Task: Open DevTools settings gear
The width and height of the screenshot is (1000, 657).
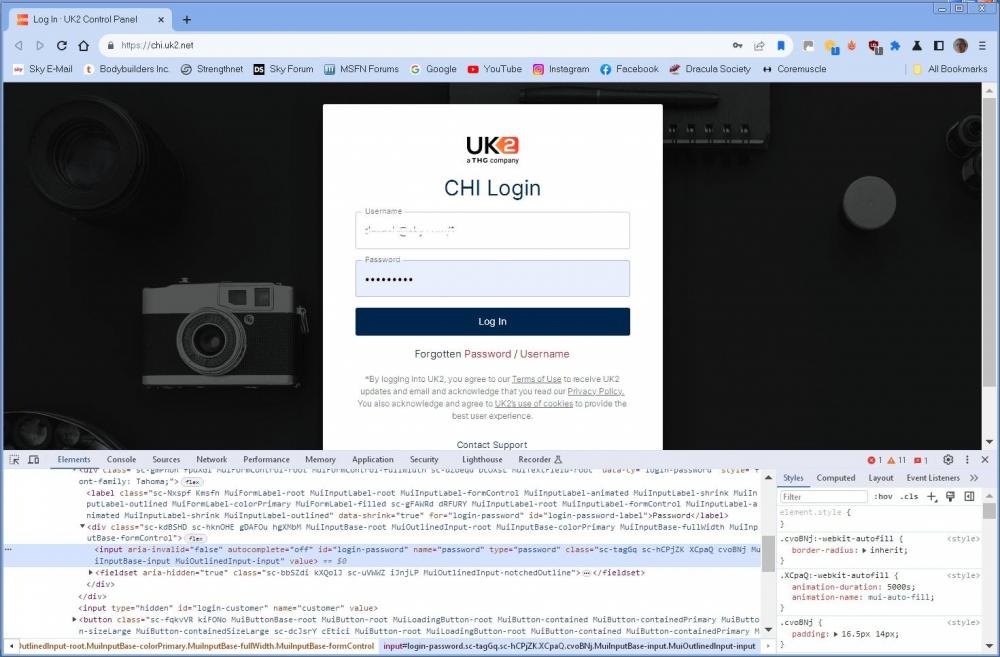Action: (x=948, y=460)
